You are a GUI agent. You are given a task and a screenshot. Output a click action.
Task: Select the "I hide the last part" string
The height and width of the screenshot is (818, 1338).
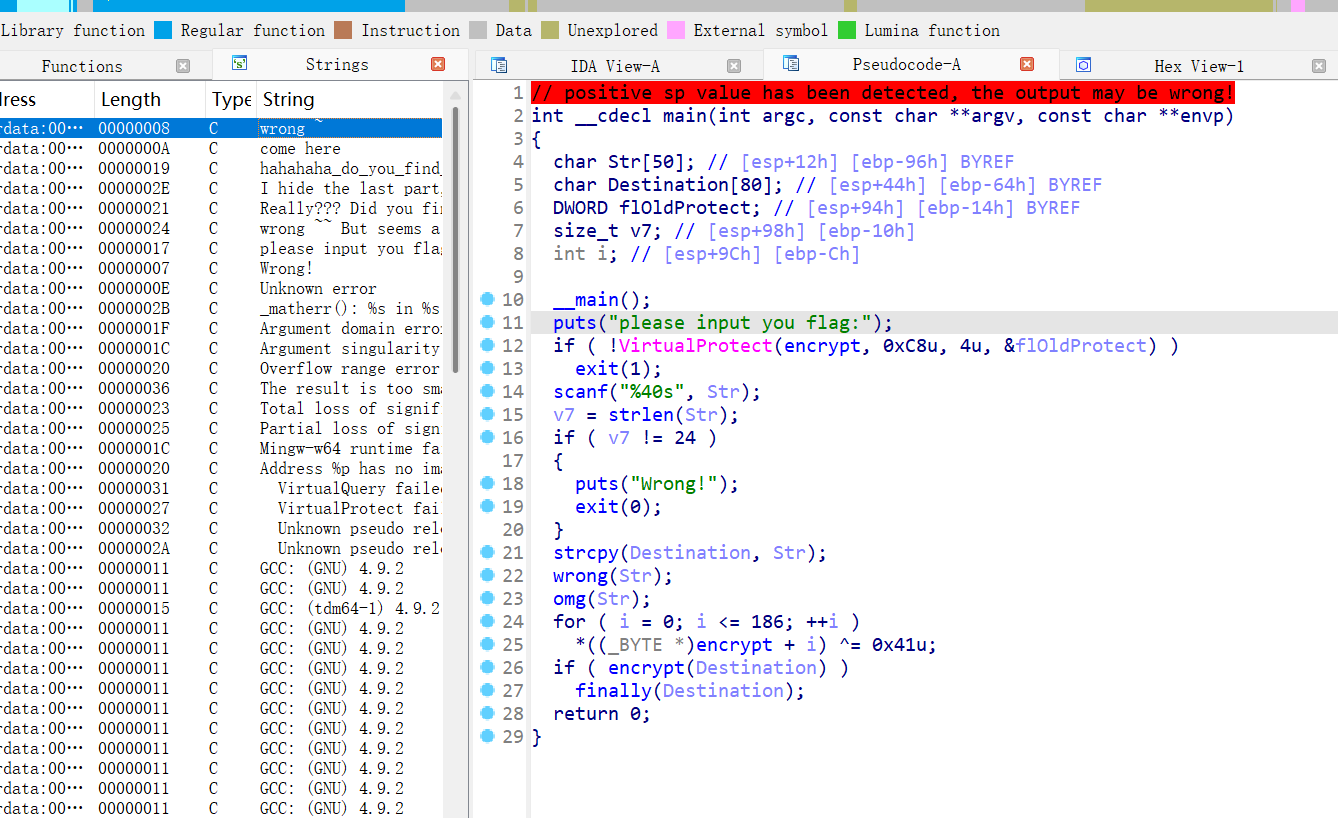[x=221, y=188]
